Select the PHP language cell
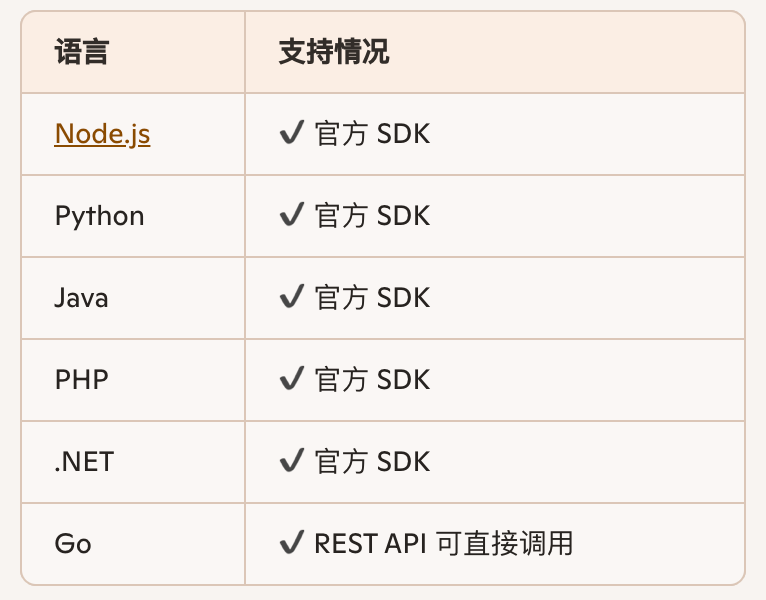Viewport: 766px width, 600px height. [82, 380]
